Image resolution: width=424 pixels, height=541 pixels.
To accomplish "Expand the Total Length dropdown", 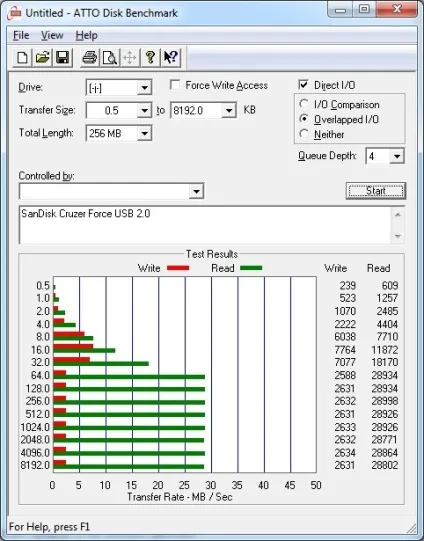I will (x=145, y=133).
